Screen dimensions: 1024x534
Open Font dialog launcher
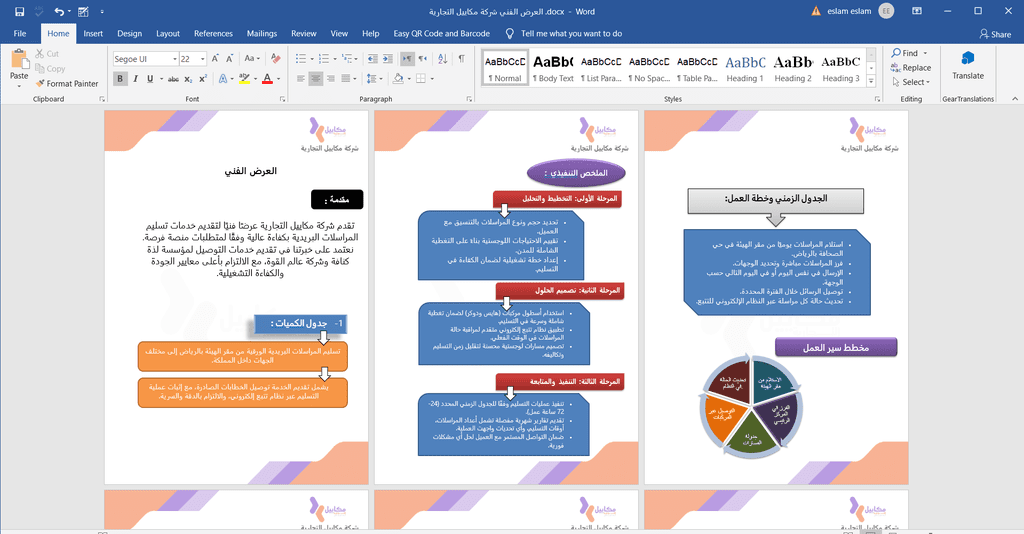[283, 99]
